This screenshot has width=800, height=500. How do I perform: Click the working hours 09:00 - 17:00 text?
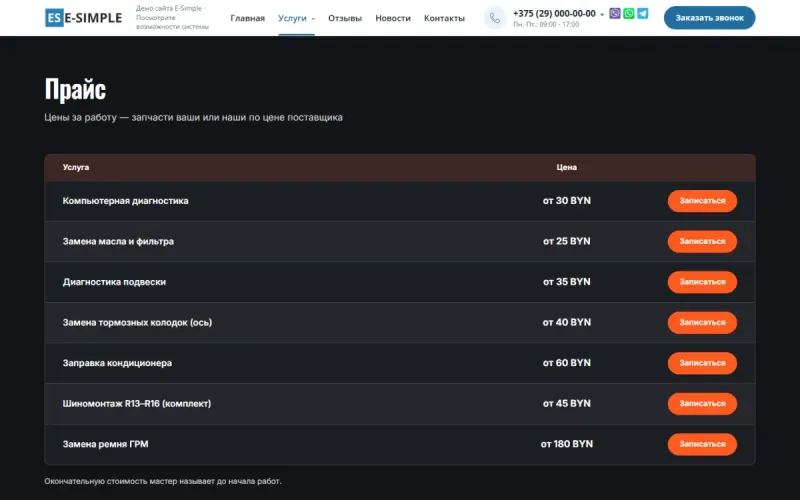[546, 24]
